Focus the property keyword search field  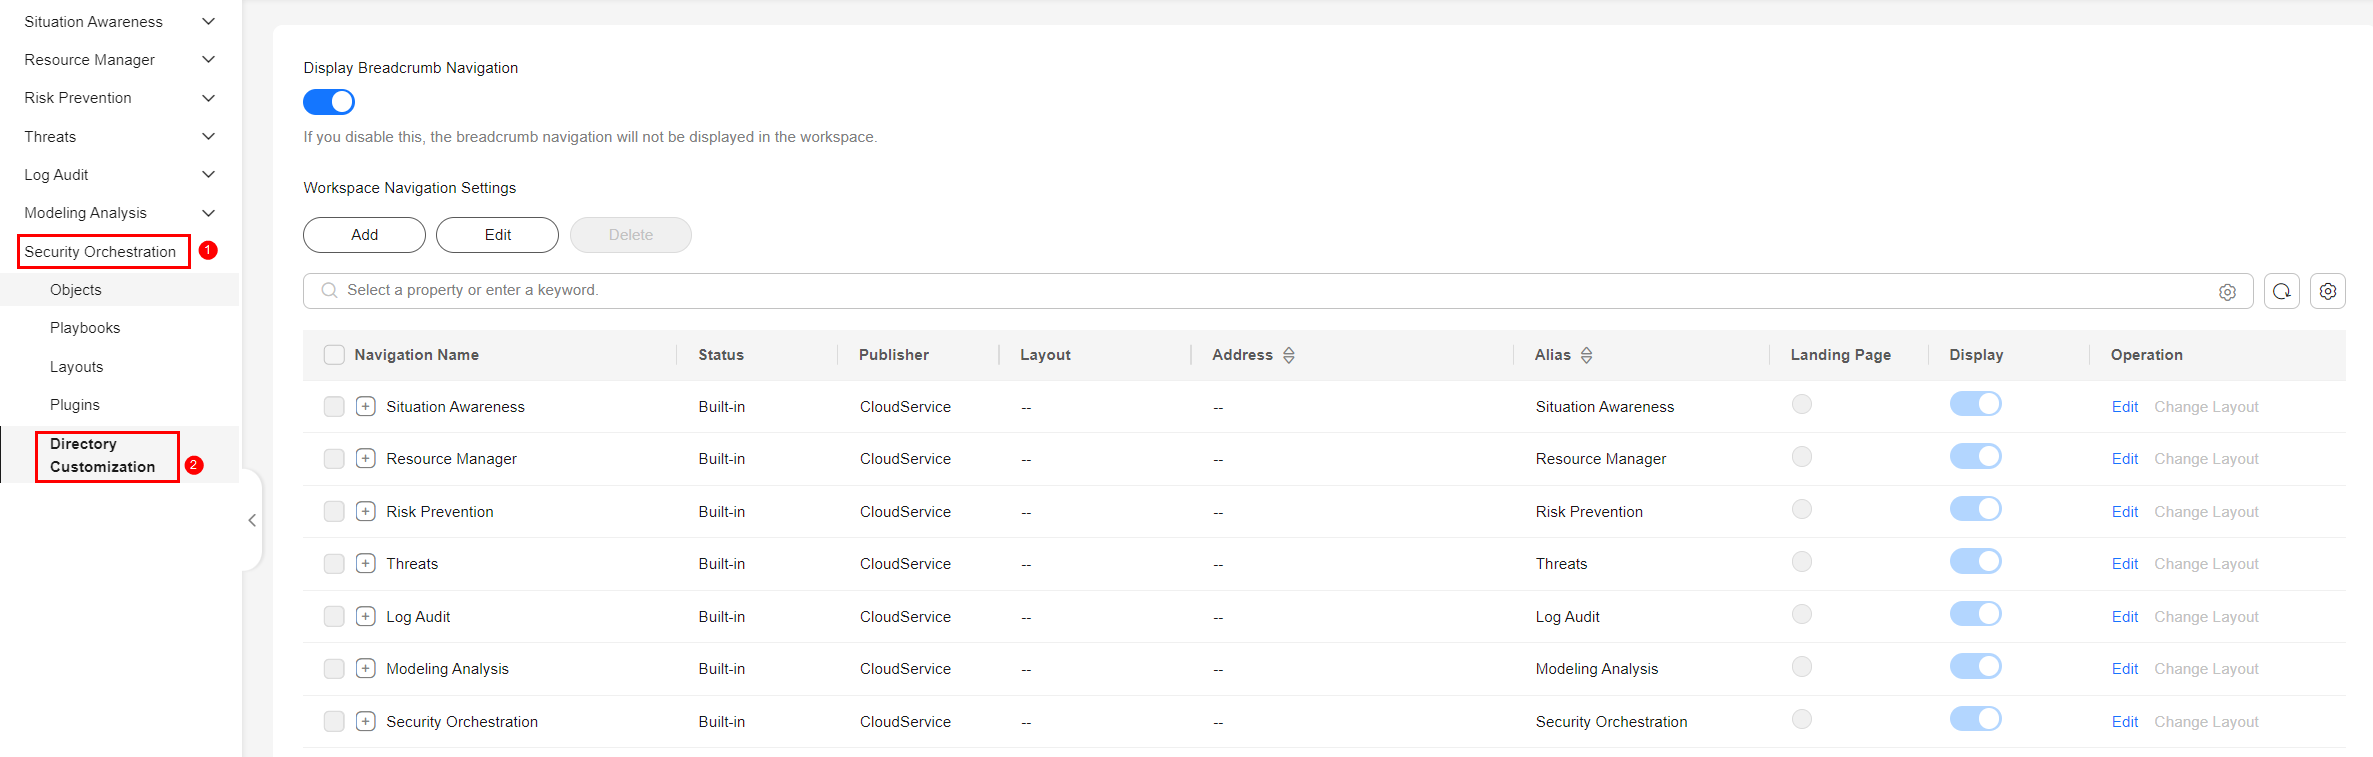coord(1270,291)
